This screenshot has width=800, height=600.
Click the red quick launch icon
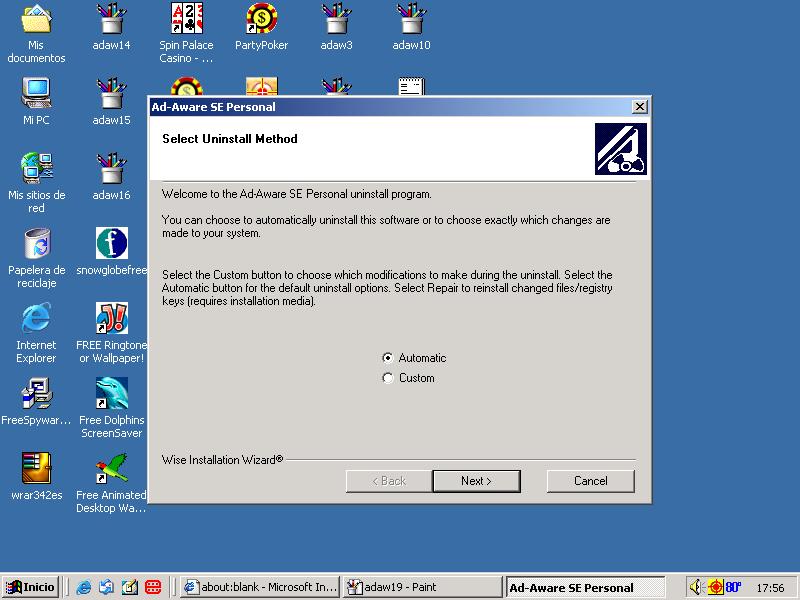coord(153,587)
